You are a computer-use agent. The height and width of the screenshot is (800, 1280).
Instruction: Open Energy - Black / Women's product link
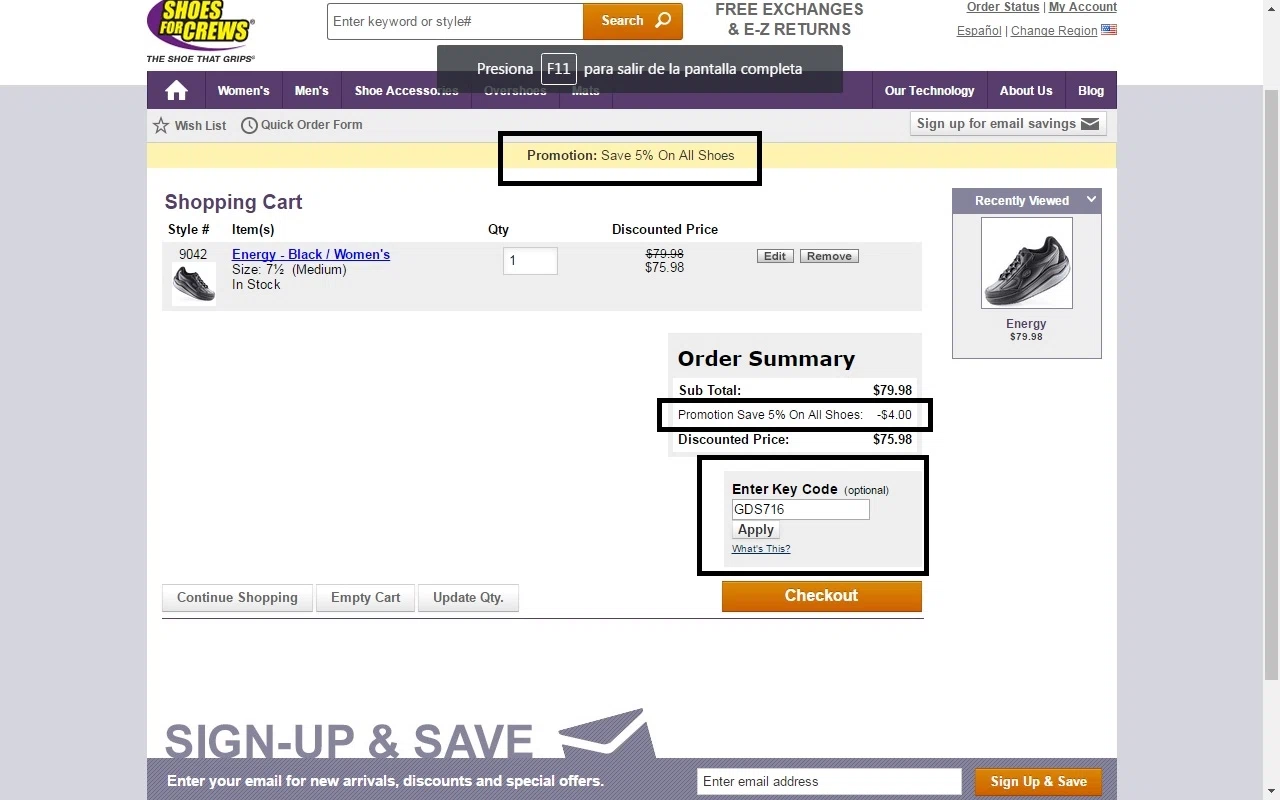pos(311,254)
